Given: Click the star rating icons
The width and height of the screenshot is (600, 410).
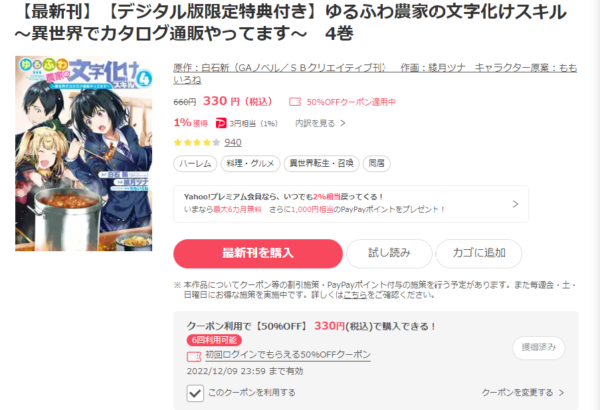Looking at the screenshot, I should click(197, 142).
